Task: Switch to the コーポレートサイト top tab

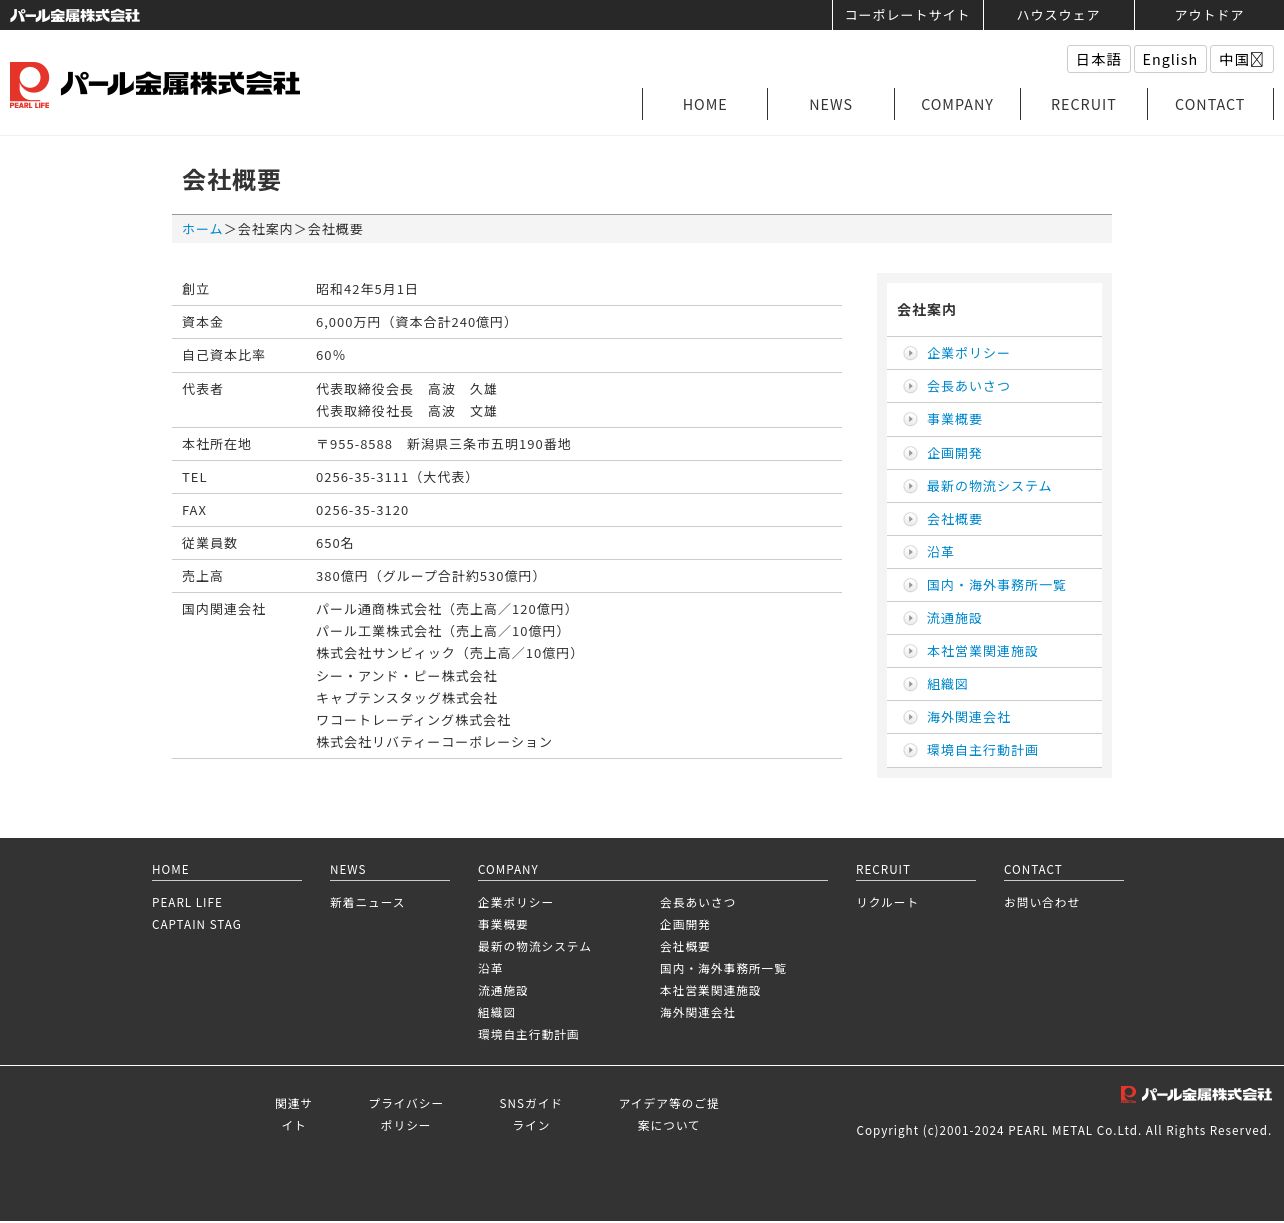Action: coord(907,15)
